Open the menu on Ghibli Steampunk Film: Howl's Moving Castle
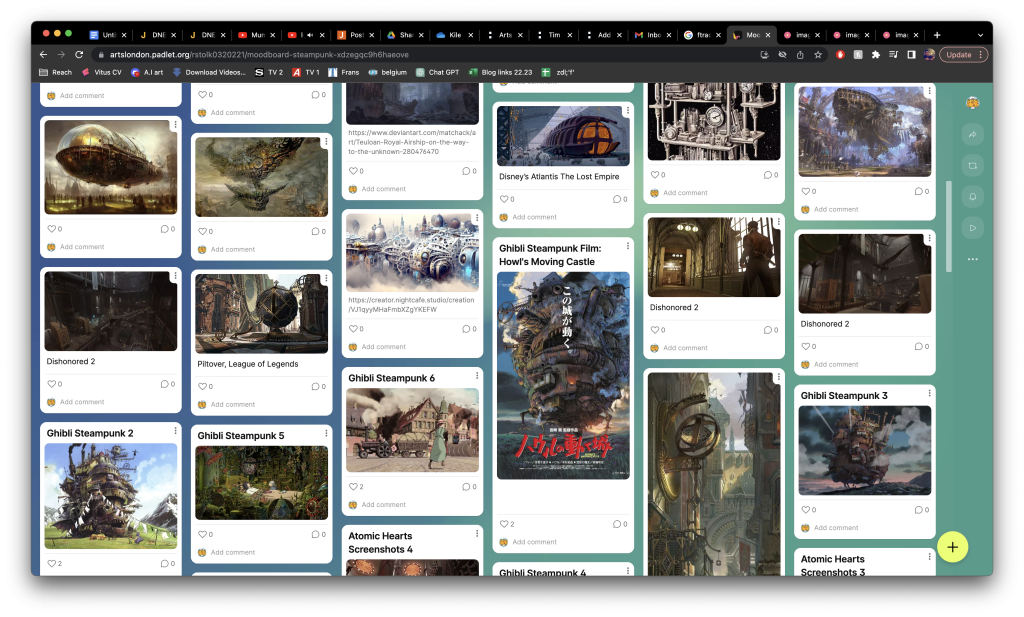Image resolution: width=1024 pixels, height=617 pixels. [x=628, y=246]
